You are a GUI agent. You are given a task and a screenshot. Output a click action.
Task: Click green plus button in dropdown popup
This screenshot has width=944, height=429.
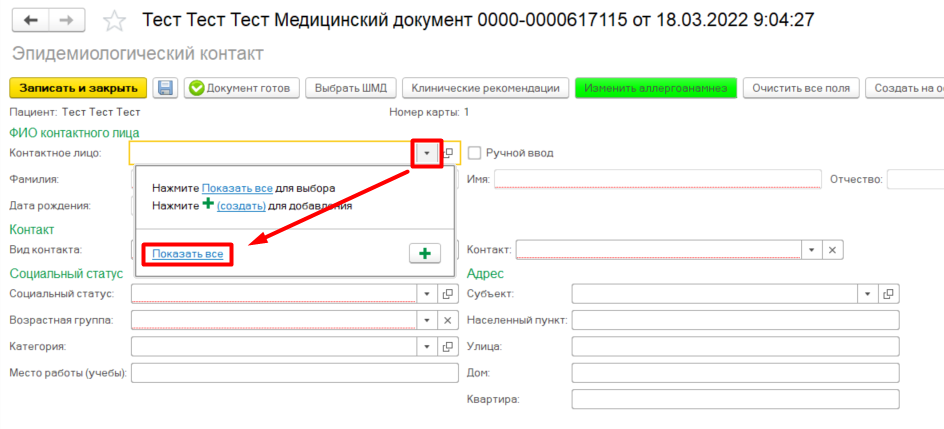tap(425, 254)
